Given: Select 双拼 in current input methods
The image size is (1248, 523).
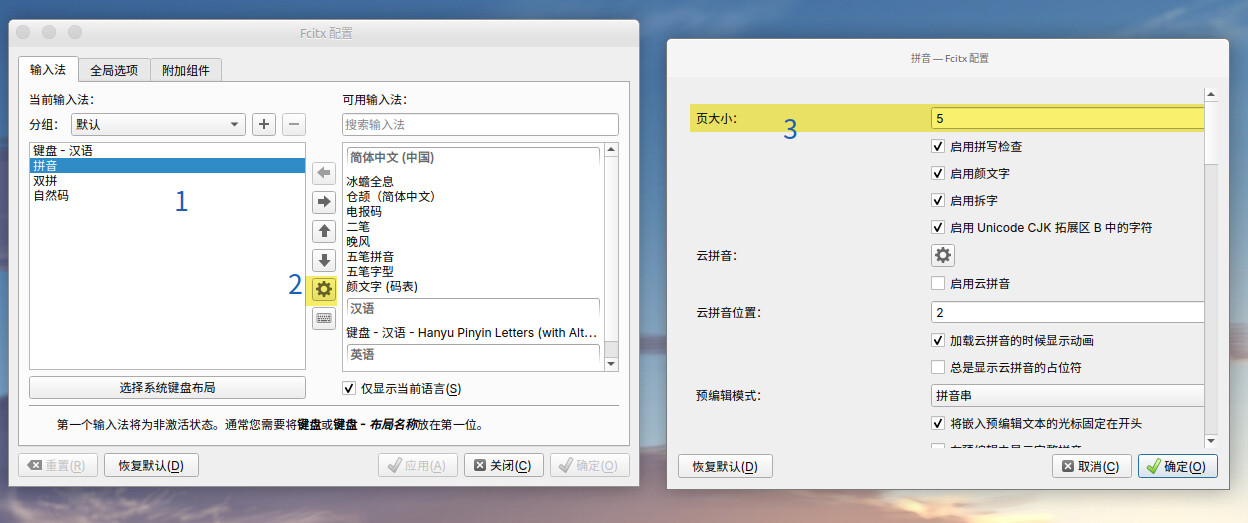Looking at the screenshot, I should (x=167, y=181).
